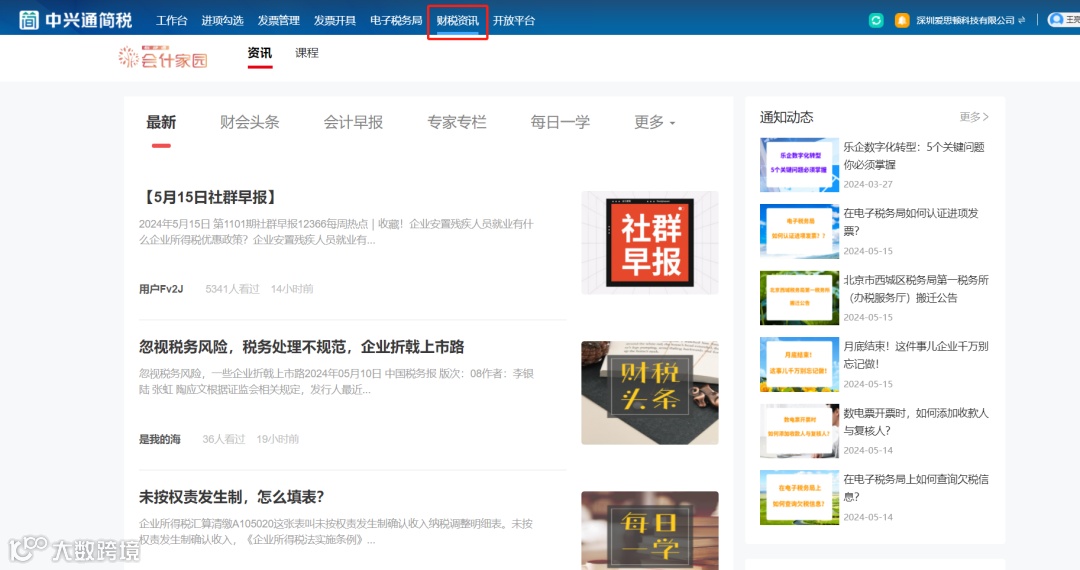Open article 未按权责发生制，怎么填表？
Screen dimensions: 1080x570
231,497
